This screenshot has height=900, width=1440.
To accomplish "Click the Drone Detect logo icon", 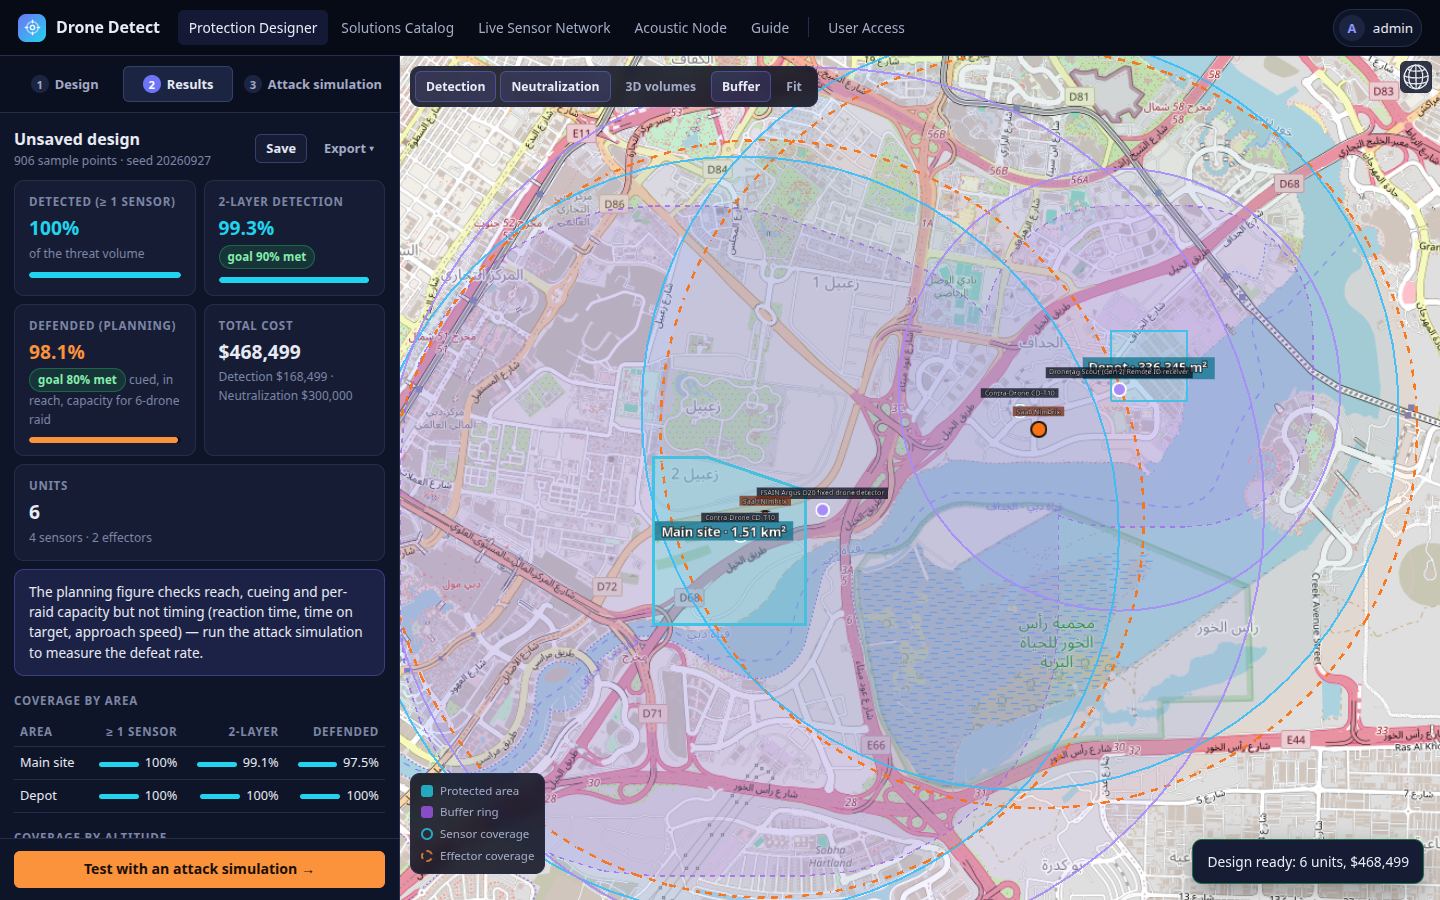I will tap(32, 28).
